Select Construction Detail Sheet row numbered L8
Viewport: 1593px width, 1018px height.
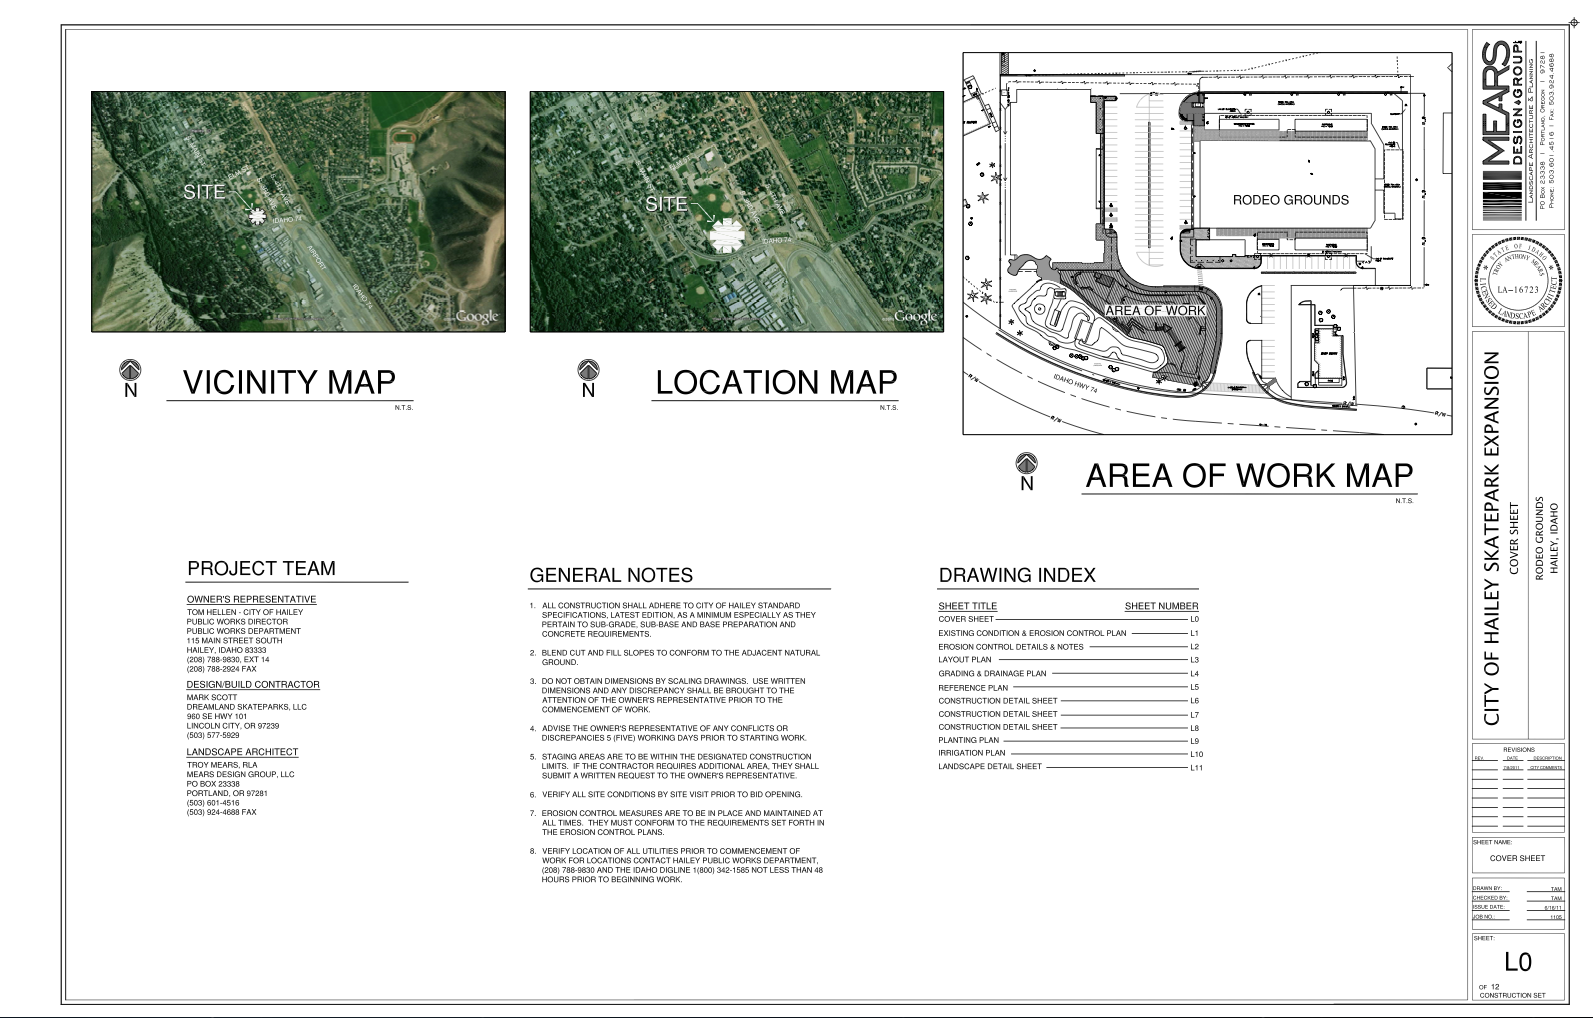point(1068,727)
